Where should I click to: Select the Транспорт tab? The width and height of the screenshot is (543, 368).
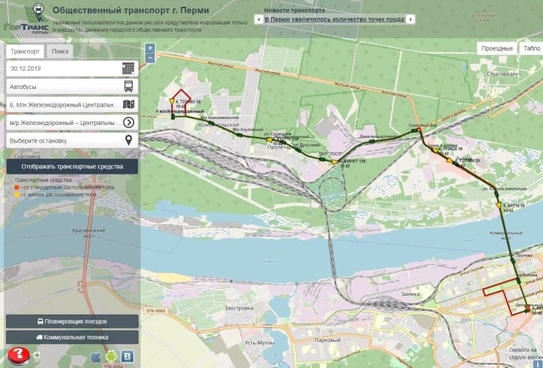click(25, 51)
